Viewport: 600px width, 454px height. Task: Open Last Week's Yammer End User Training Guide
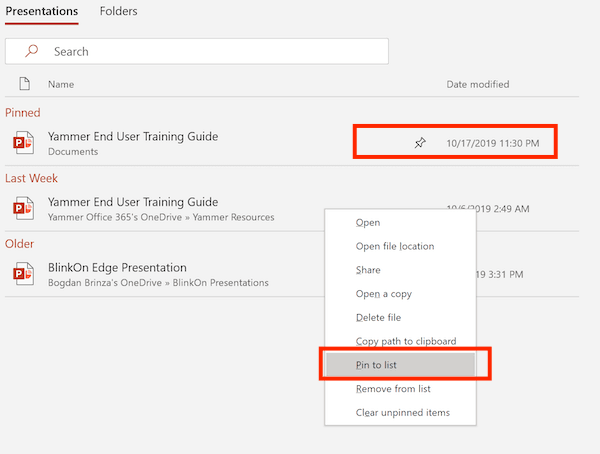[x=133, y=202]
